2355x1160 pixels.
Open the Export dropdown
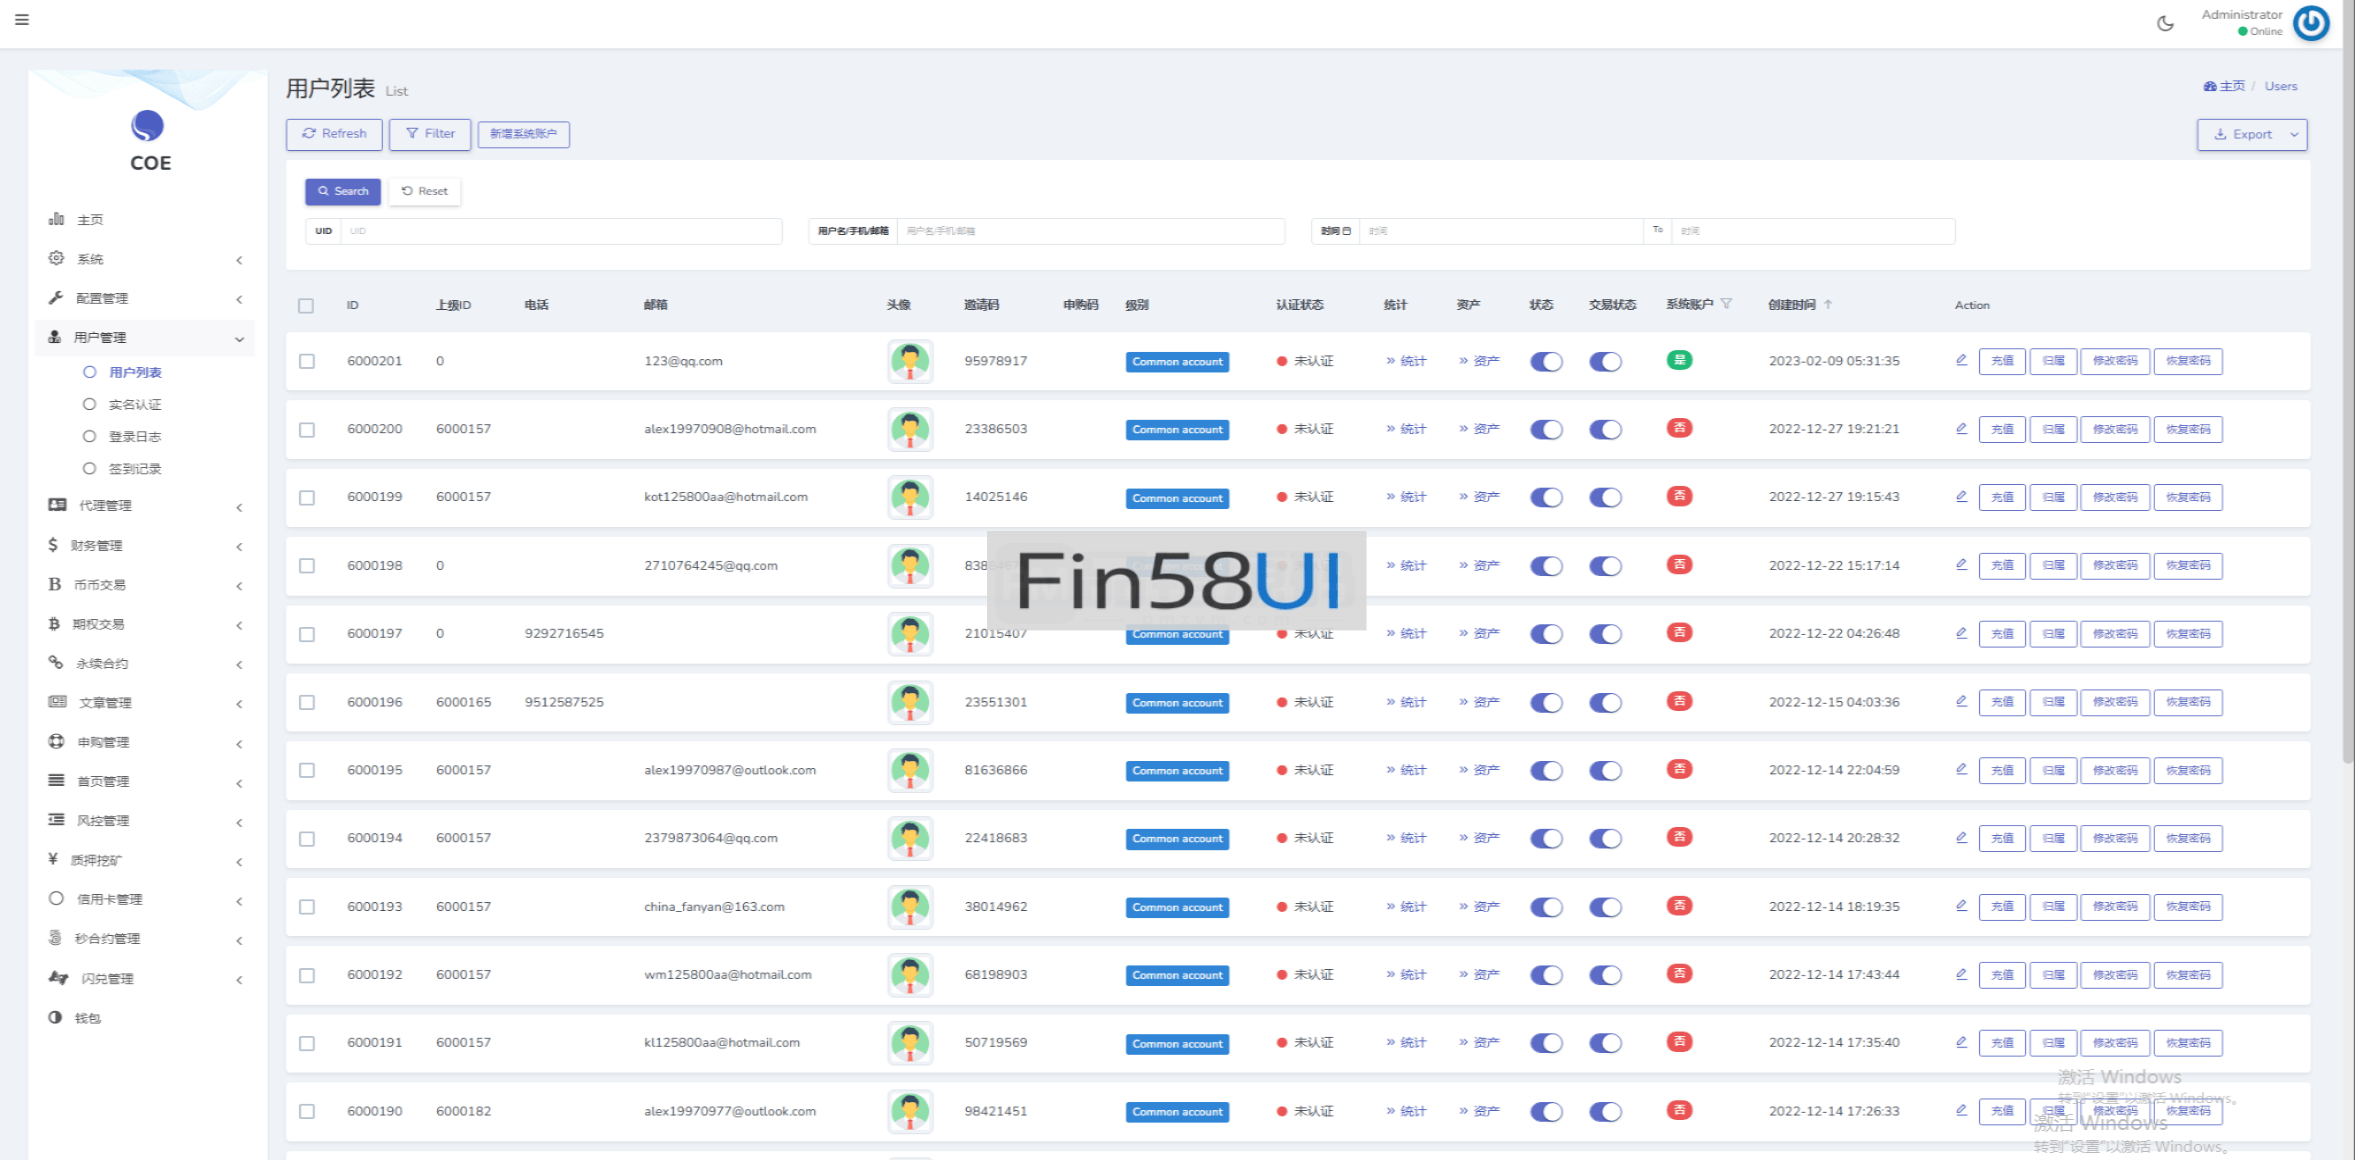click(x=2294, y=135)
